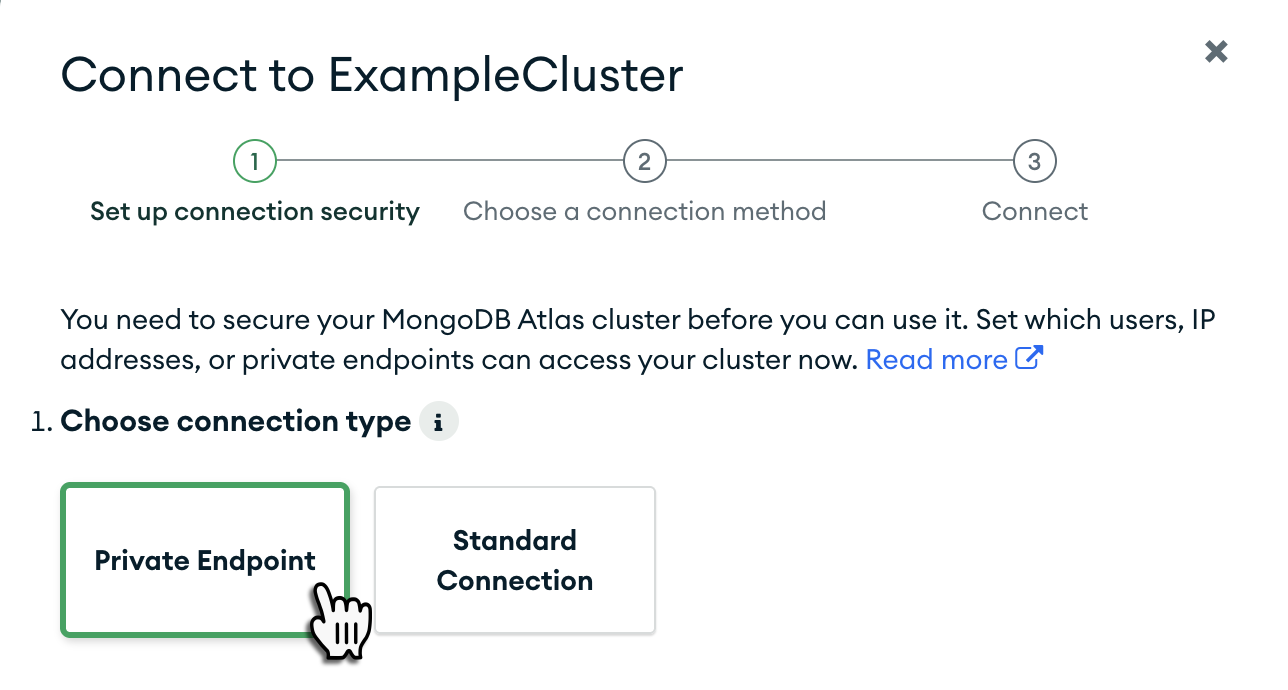Click the step 3 circle in the stepper

[1034, 161]
